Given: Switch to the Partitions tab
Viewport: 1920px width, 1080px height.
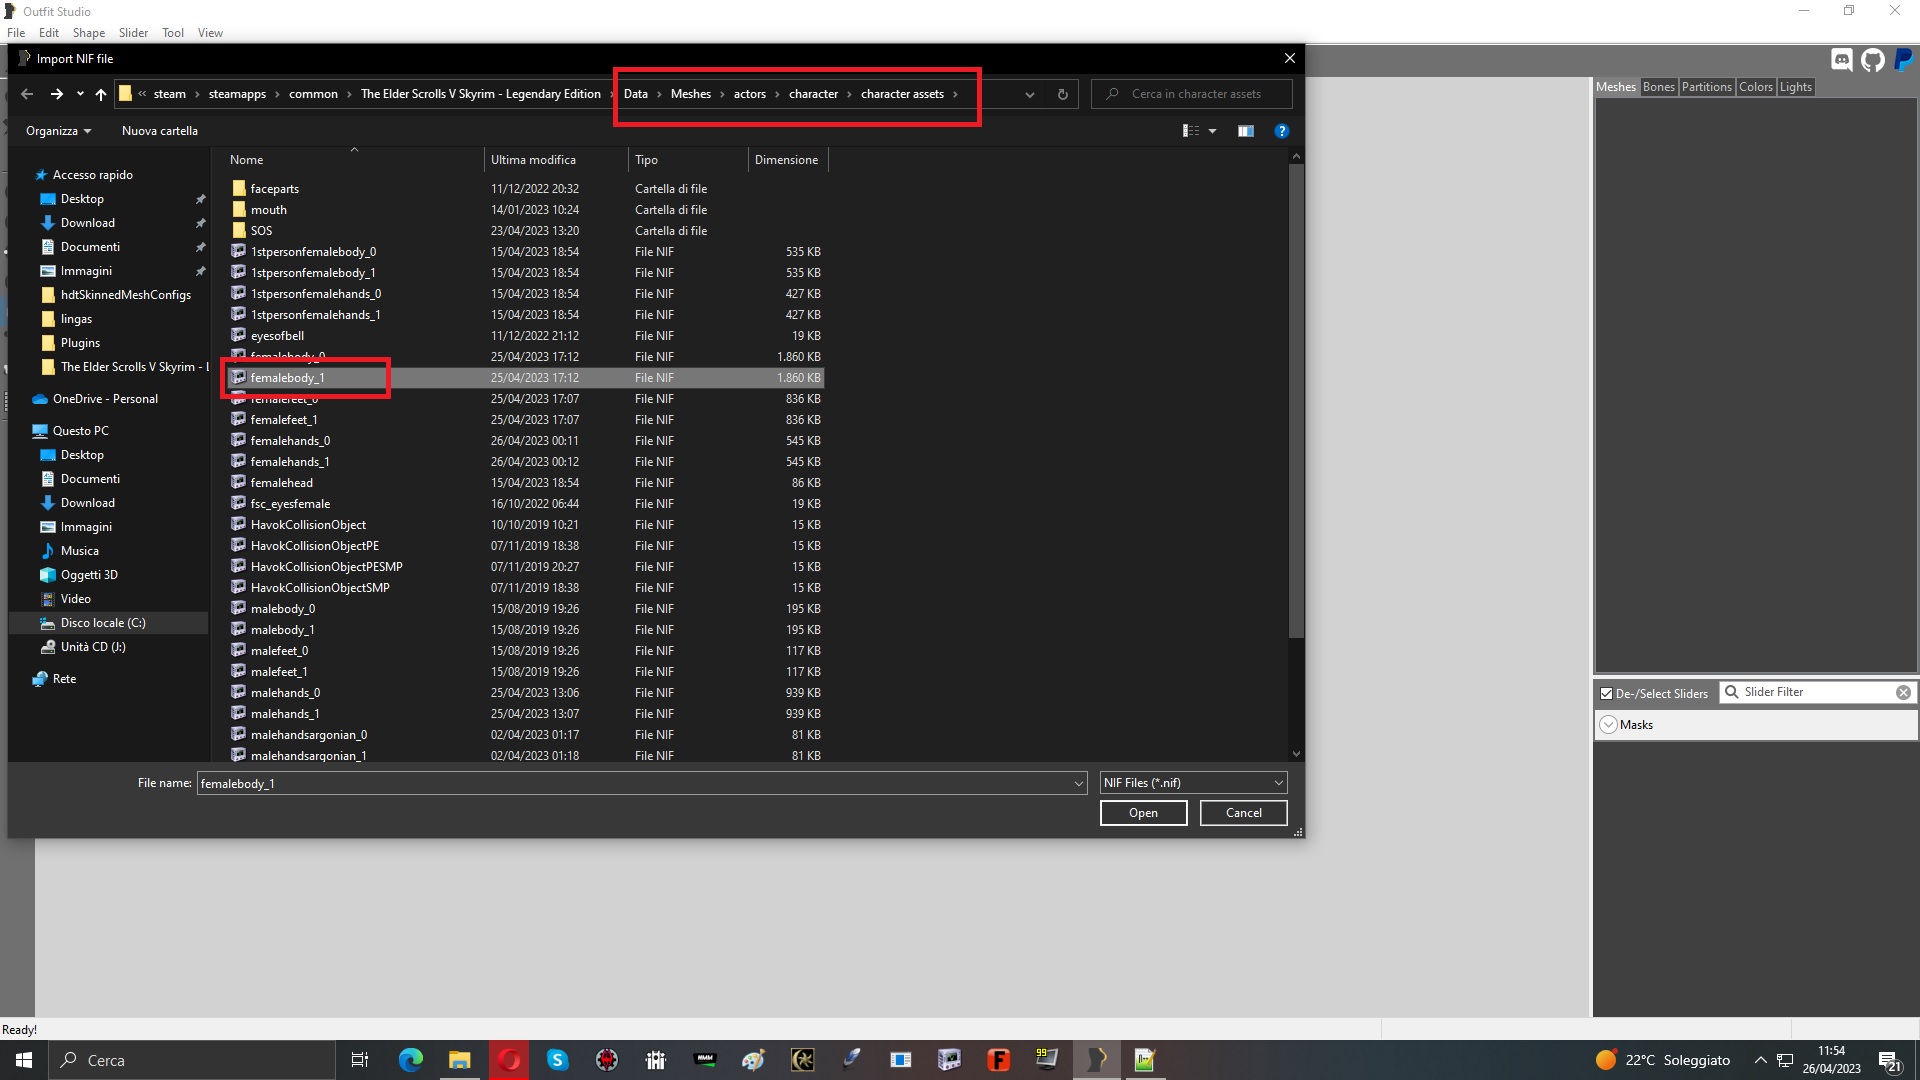Looking at the screenshot, I should (x=1706, y=87).
